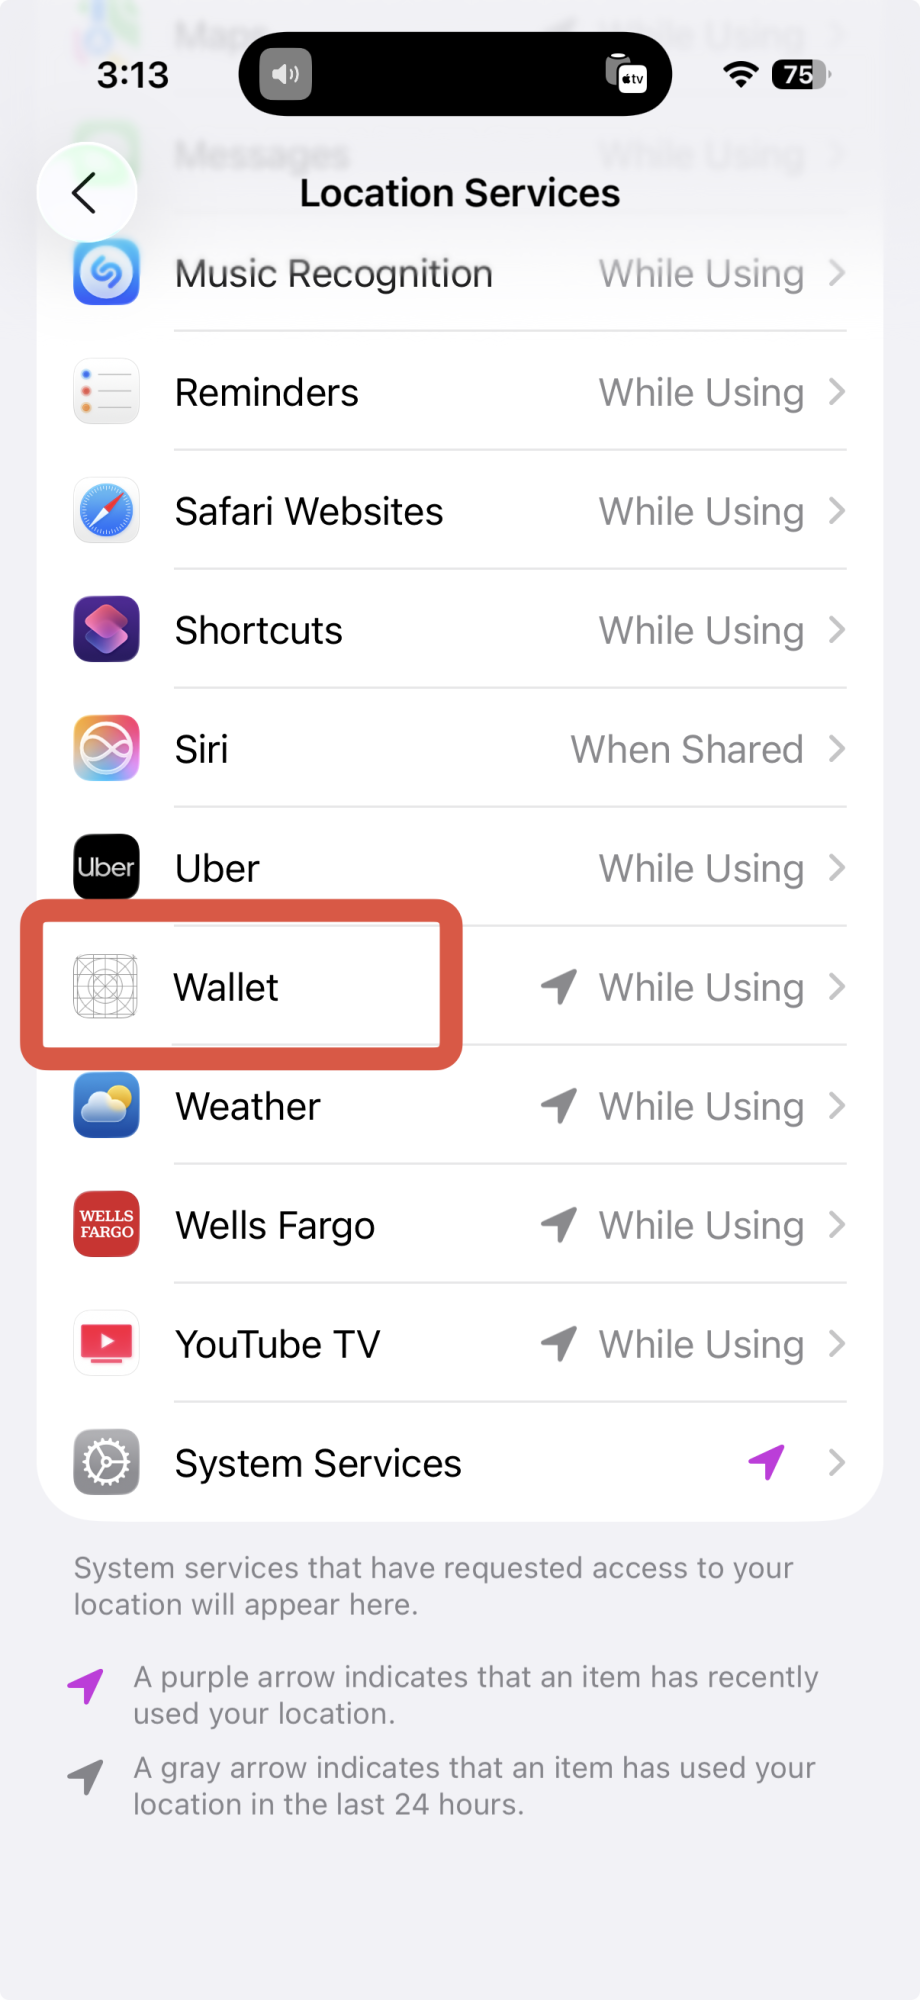Tap the Wells Fargo app icon

[106, 1224]
